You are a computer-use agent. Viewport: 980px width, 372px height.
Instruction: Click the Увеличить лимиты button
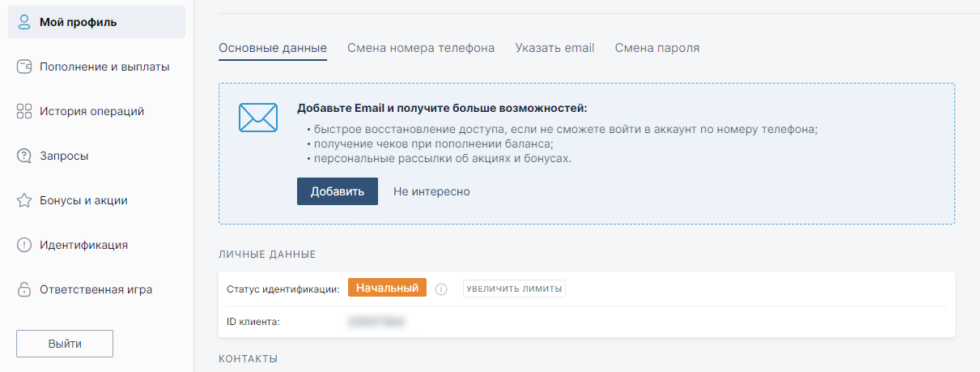coord(514,289)
